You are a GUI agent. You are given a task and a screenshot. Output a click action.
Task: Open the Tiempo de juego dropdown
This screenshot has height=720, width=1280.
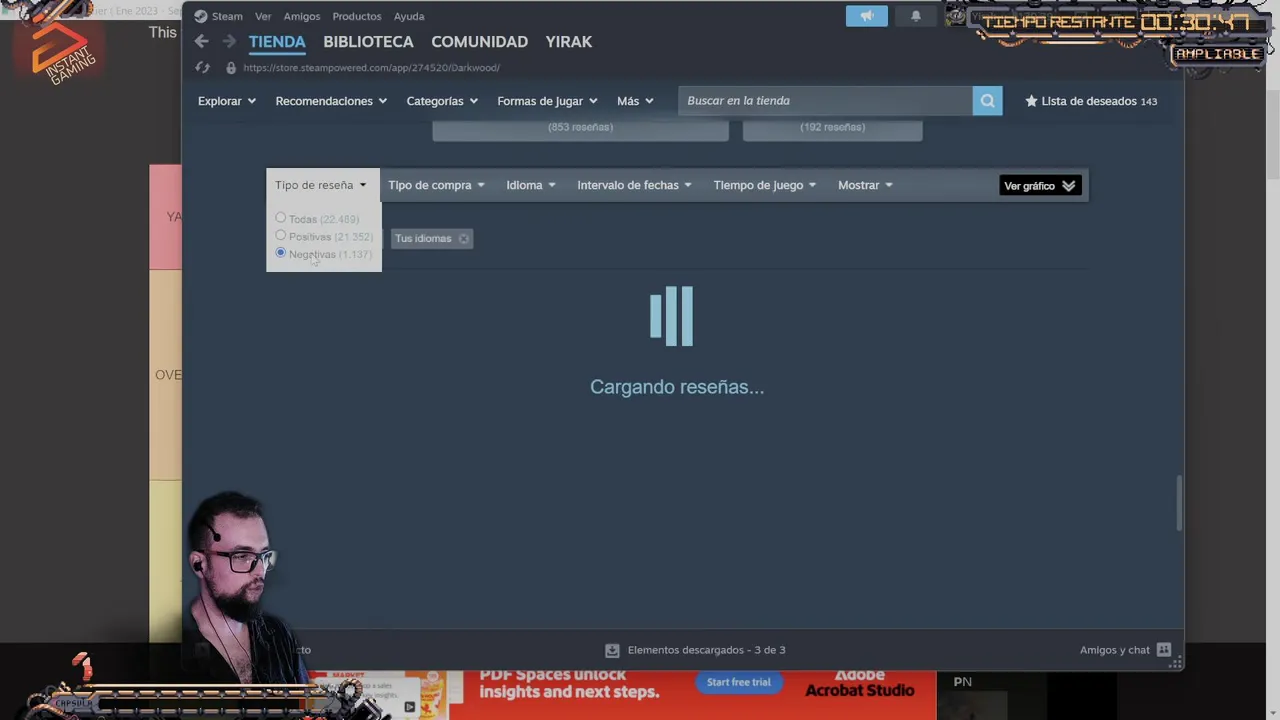[x=765, y=185]
